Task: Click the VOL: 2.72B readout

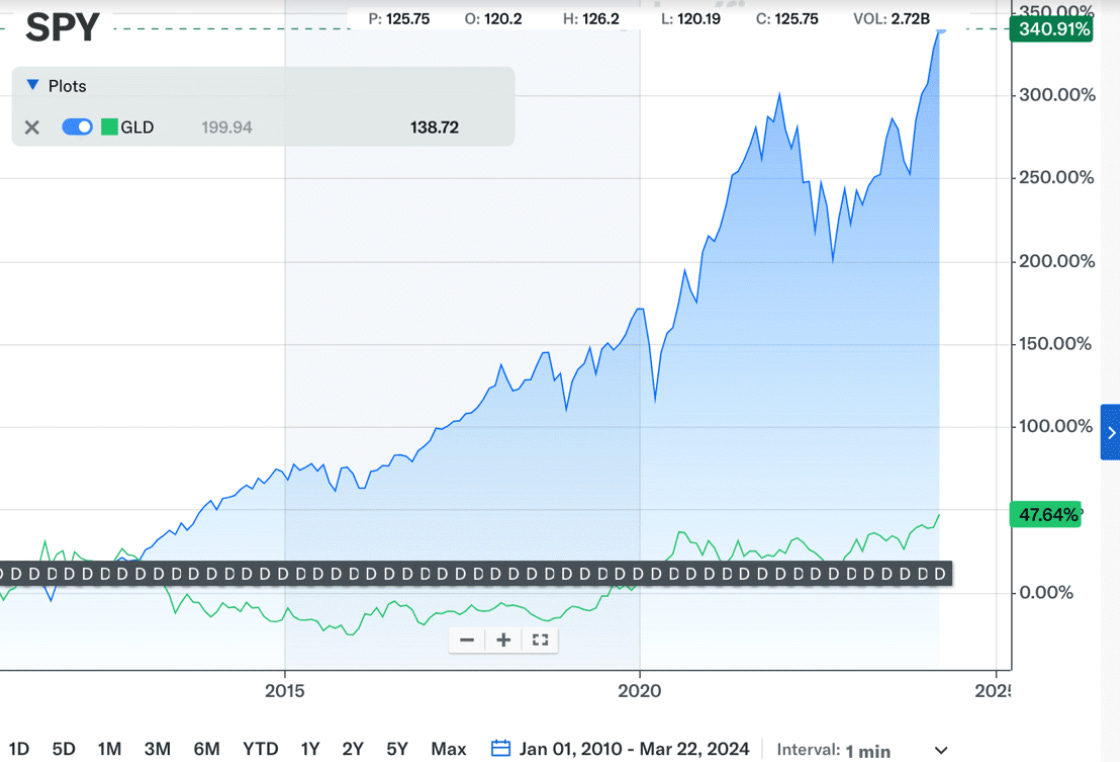Action: pos(891,19)
